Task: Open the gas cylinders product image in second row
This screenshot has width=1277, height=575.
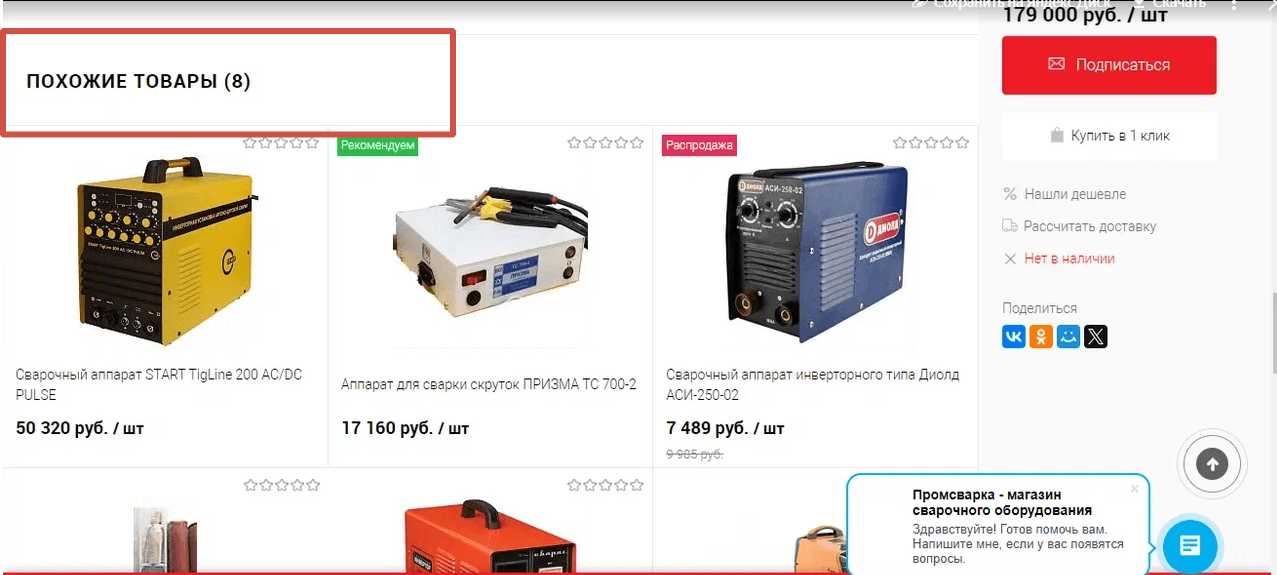Action: 165,540
